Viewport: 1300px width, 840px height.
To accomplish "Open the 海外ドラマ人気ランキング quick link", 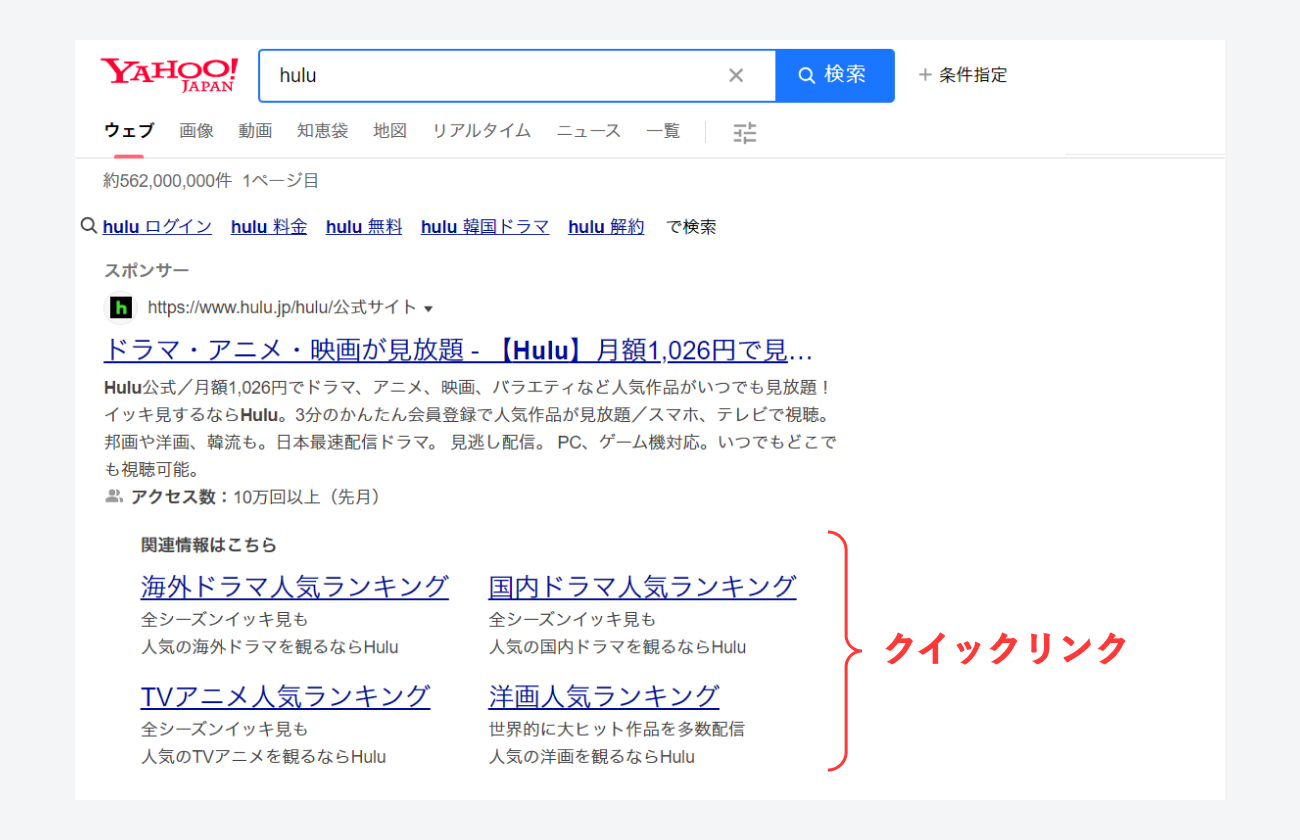I will click(295, 586).
